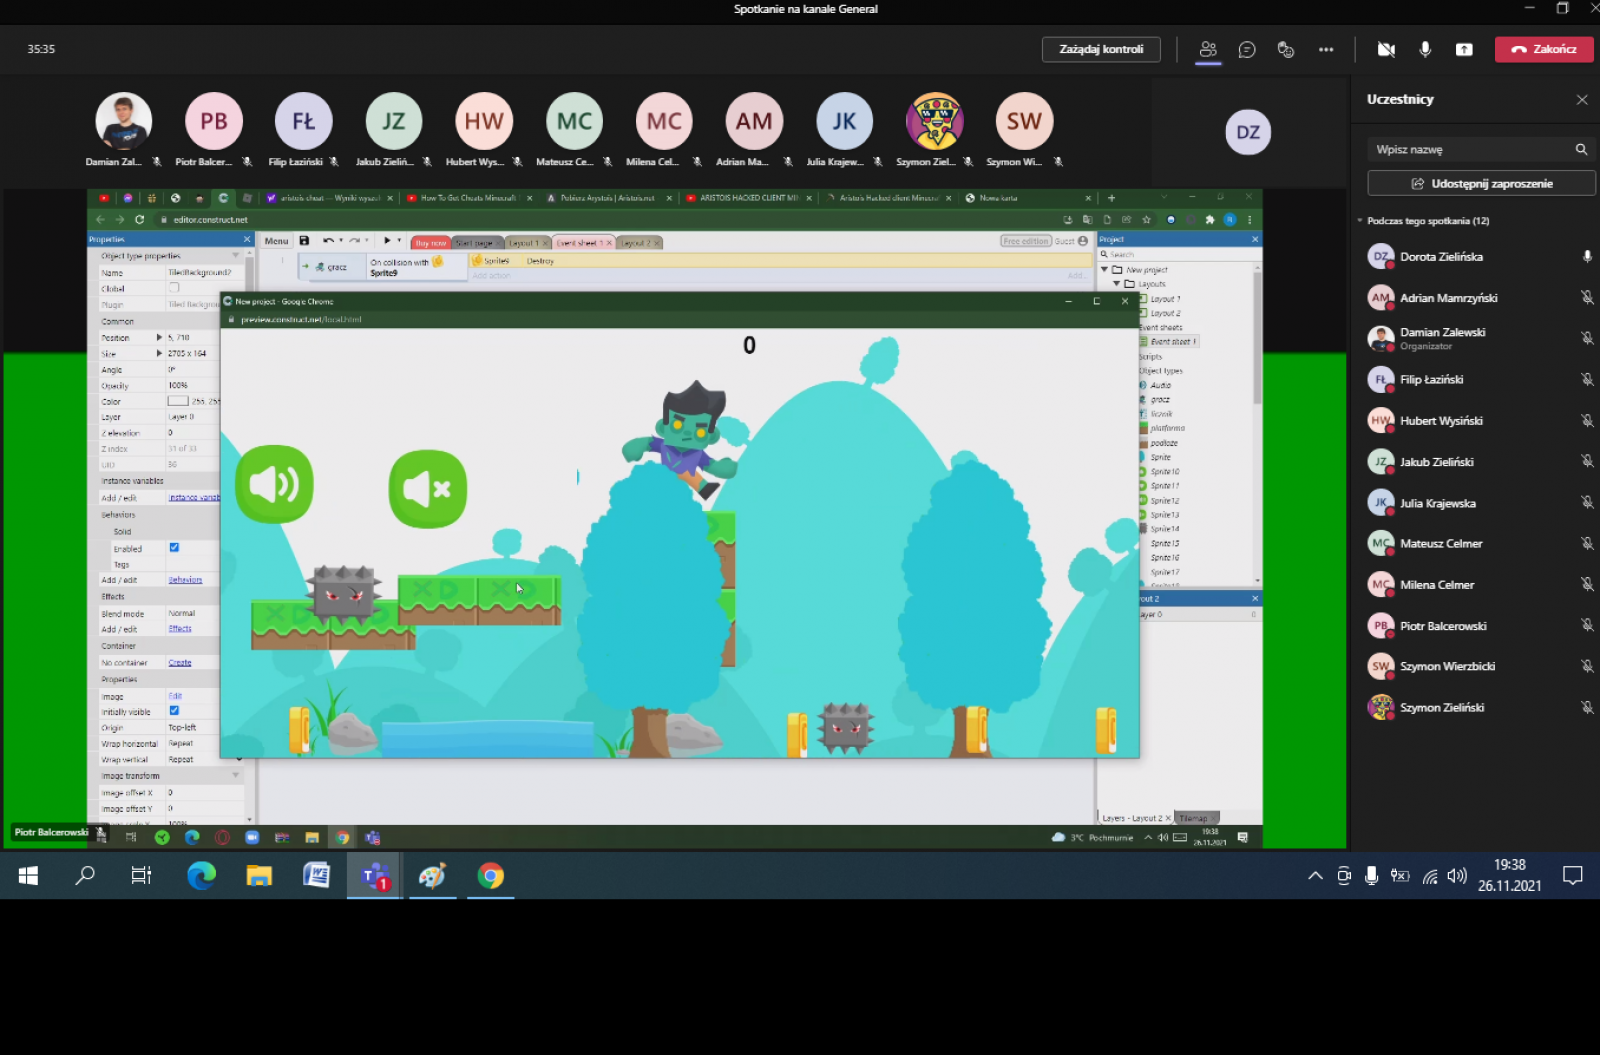Click the Chrome extensions puzzle icon
This screenshot has width=1600, height=1055.
point(1210,219)
